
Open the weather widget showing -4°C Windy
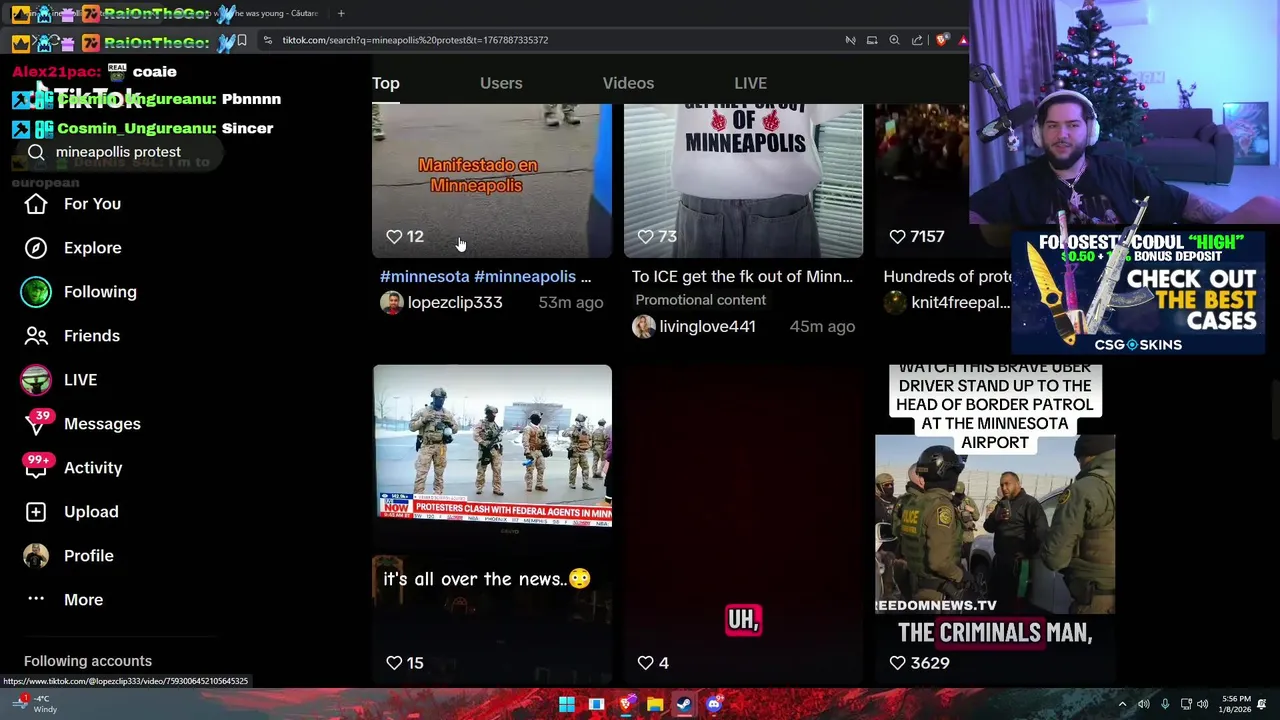pyautogui.click(x=36, y=704)
